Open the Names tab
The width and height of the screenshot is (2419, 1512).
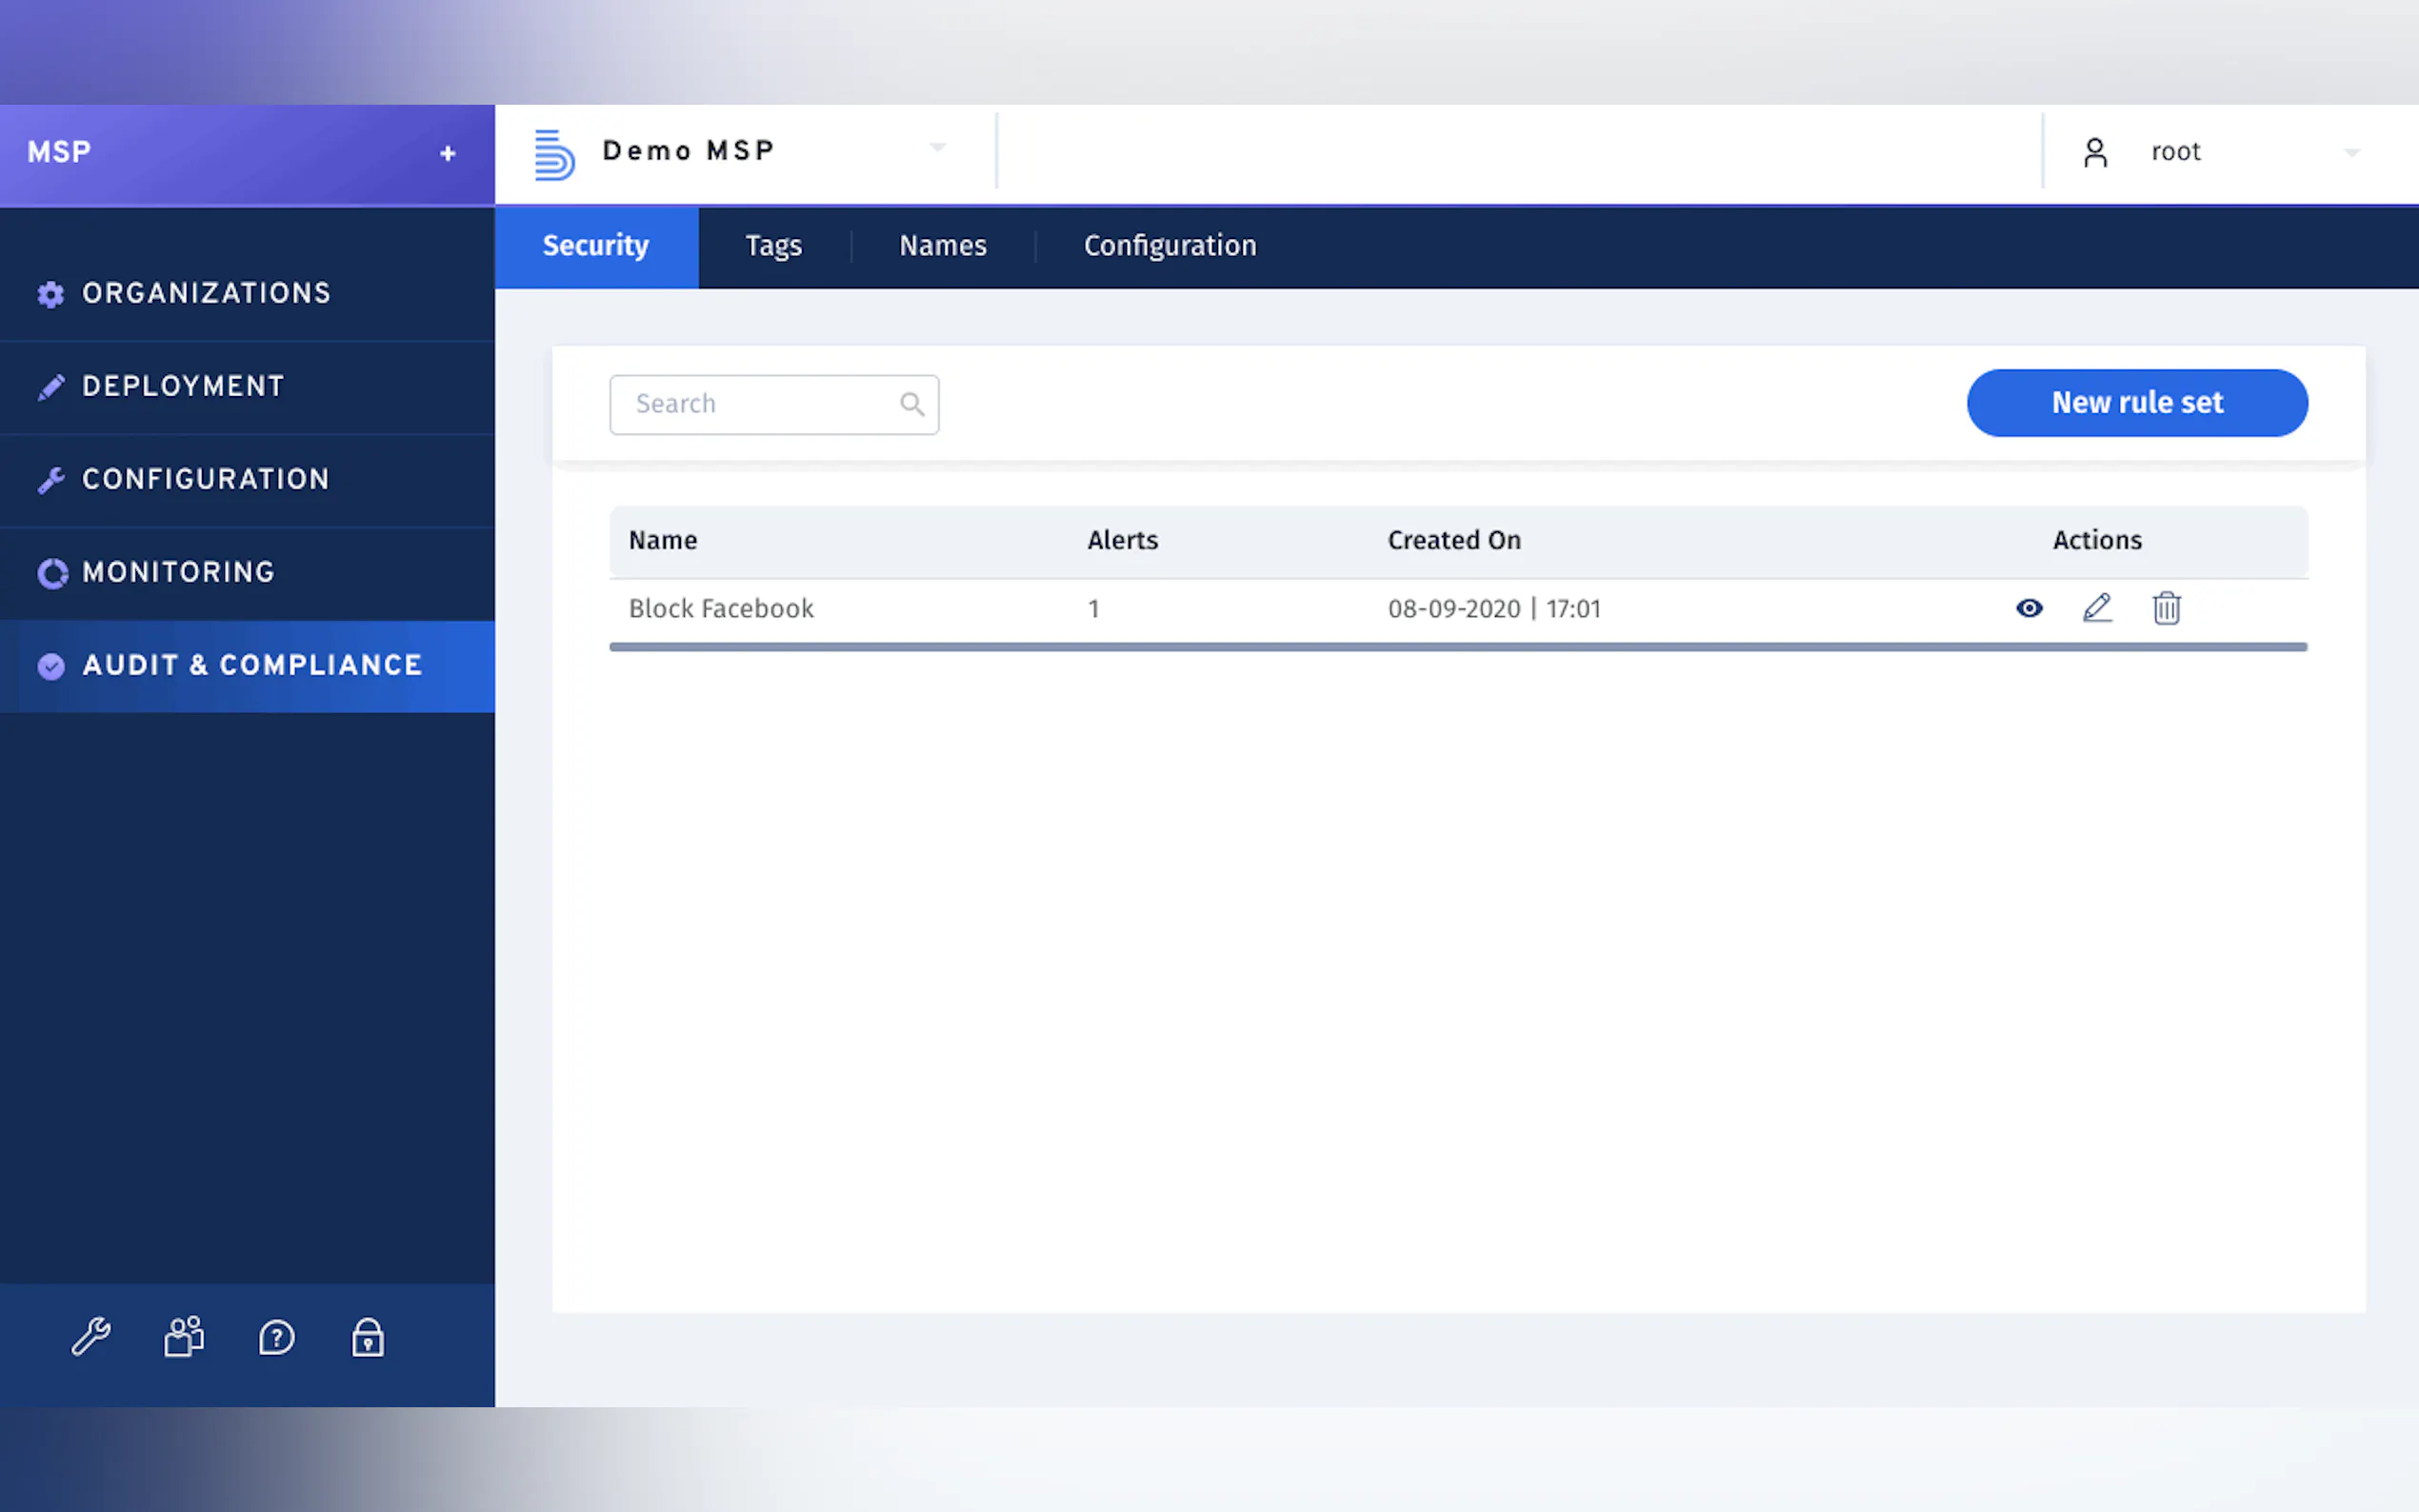coord(942,246)
